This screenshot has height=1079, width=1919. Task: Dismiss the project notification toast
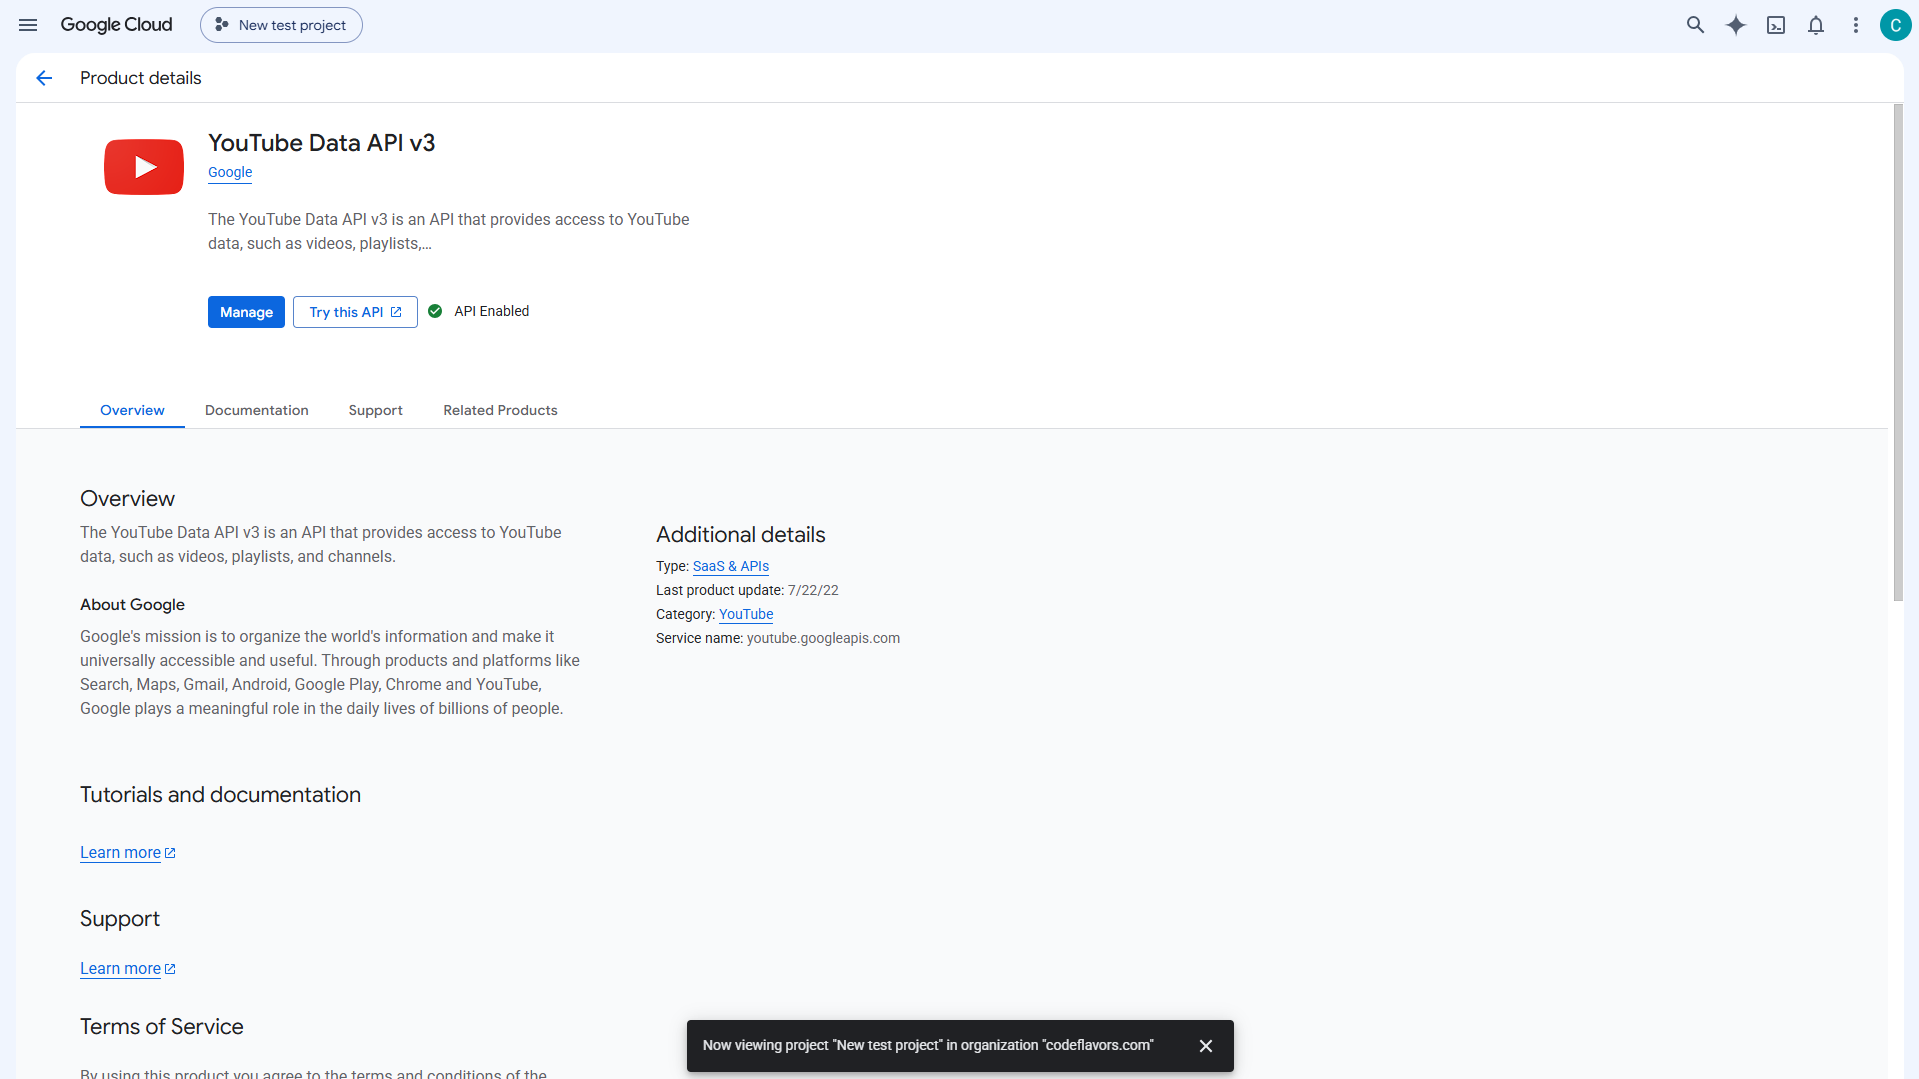tap(1206, 1046)
